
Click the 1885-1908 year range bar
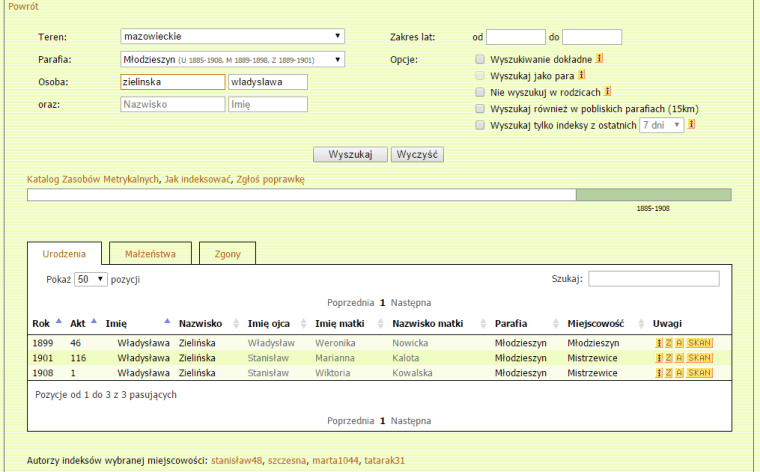653,195
